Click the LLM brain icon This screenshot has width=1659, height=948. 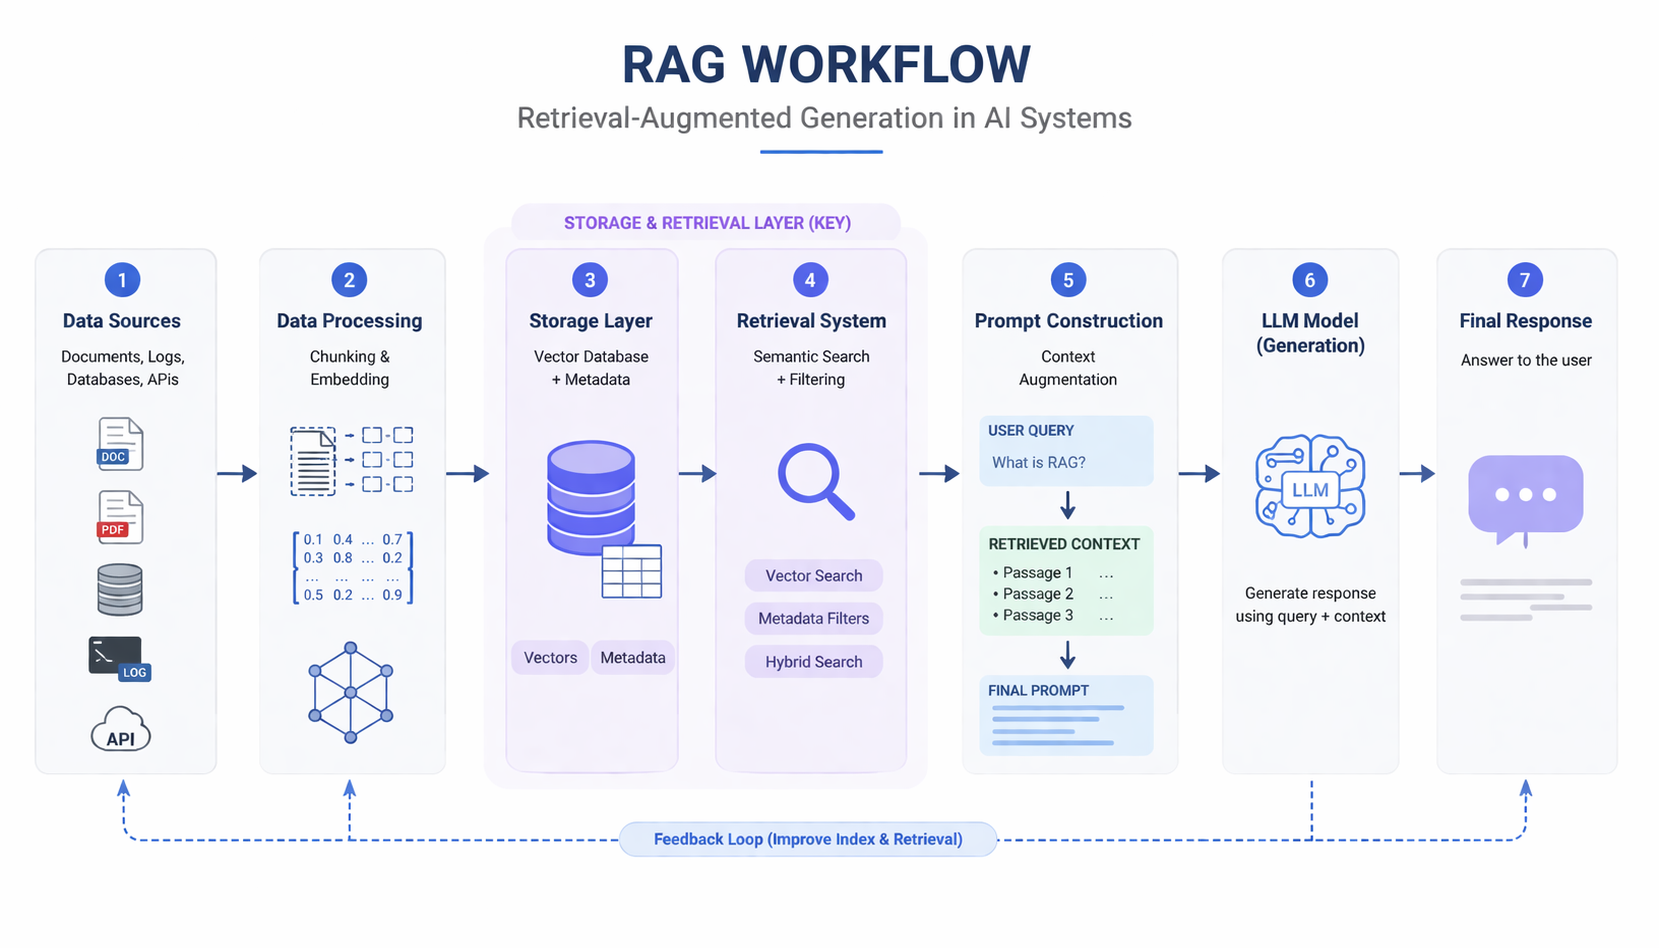point(1310,487)
